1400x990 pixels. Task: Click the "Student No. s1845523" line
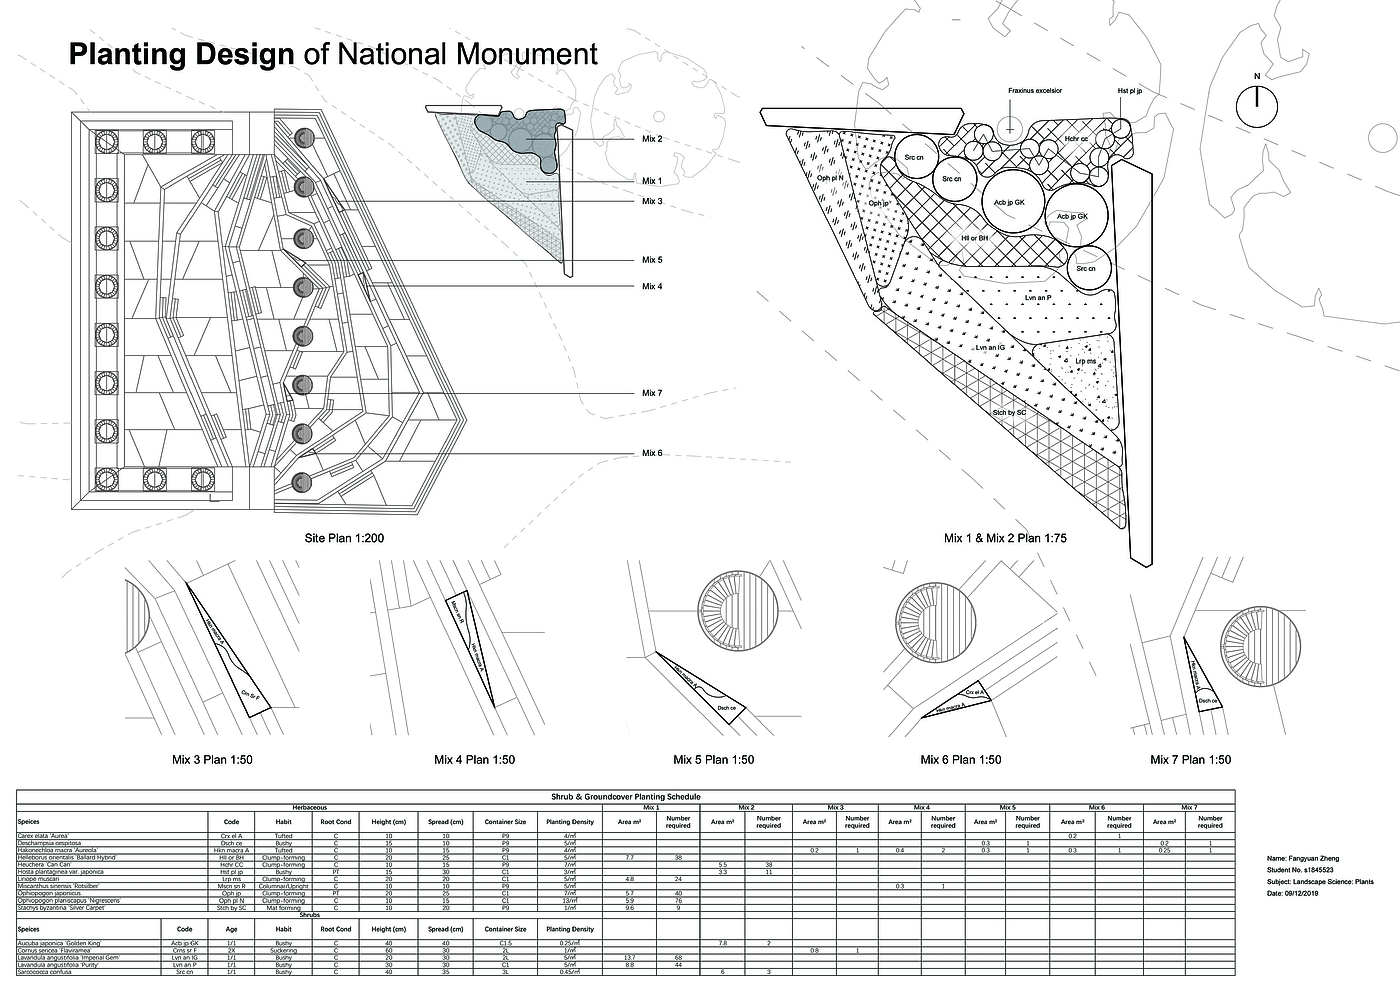(1299, 870)
